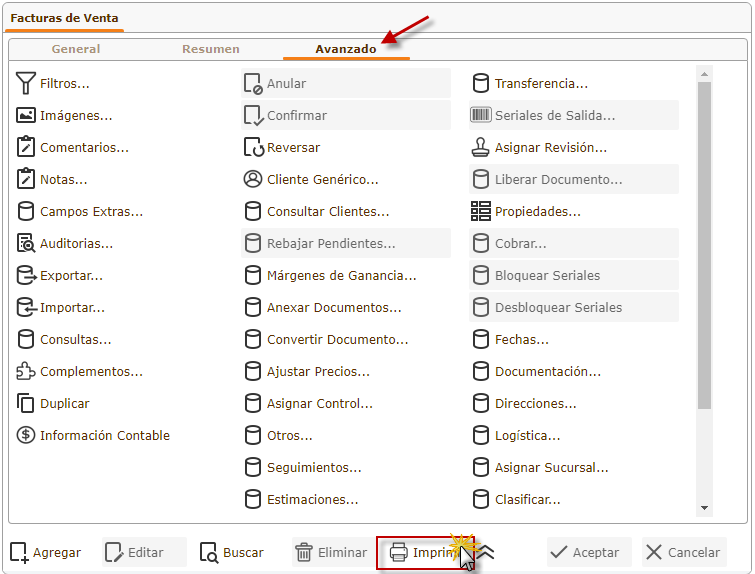Click the Exportar database arrow icon
The image size is (755, 574).
[x=26, y=275]
